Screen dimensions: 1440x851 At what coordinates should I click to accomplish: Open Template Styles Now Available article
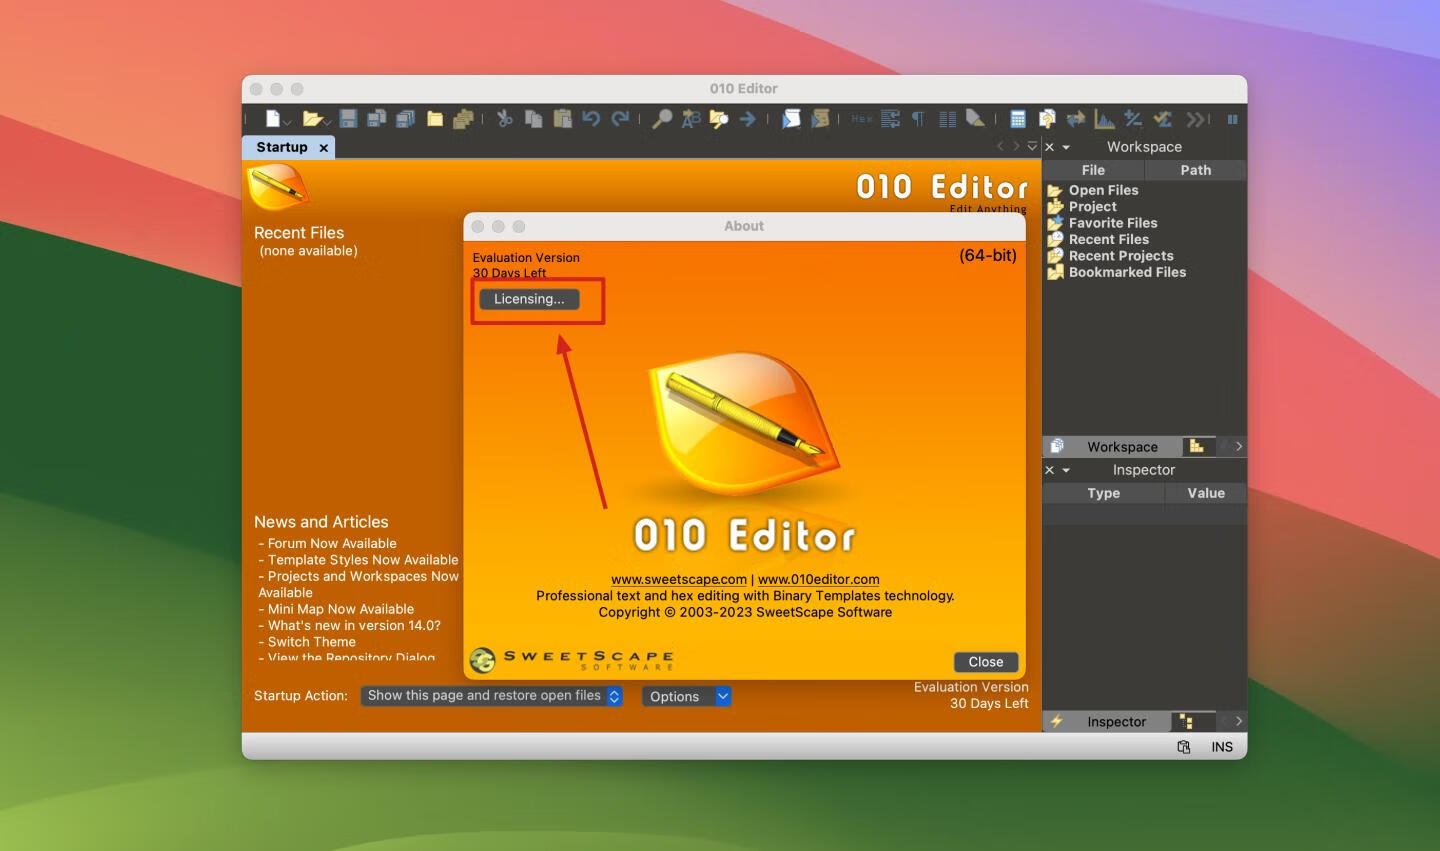362,560
